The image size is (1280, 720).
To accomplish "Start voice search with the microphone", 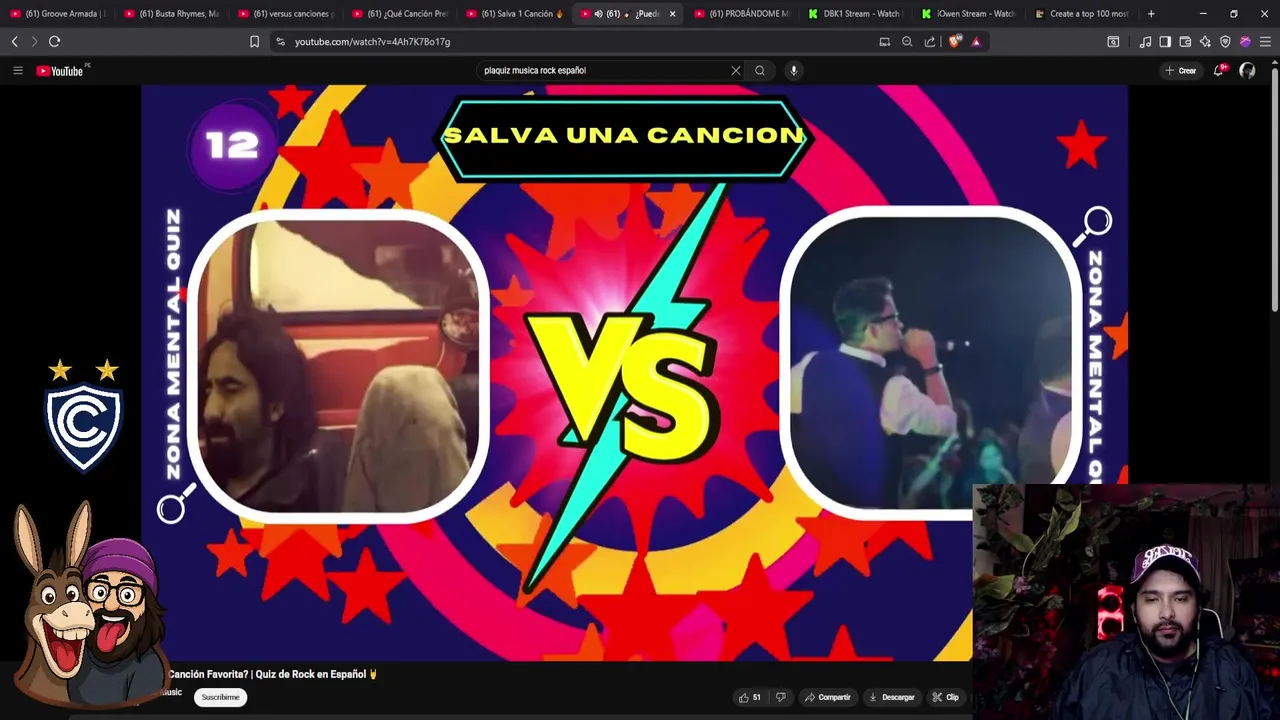I will click(794, 70).
